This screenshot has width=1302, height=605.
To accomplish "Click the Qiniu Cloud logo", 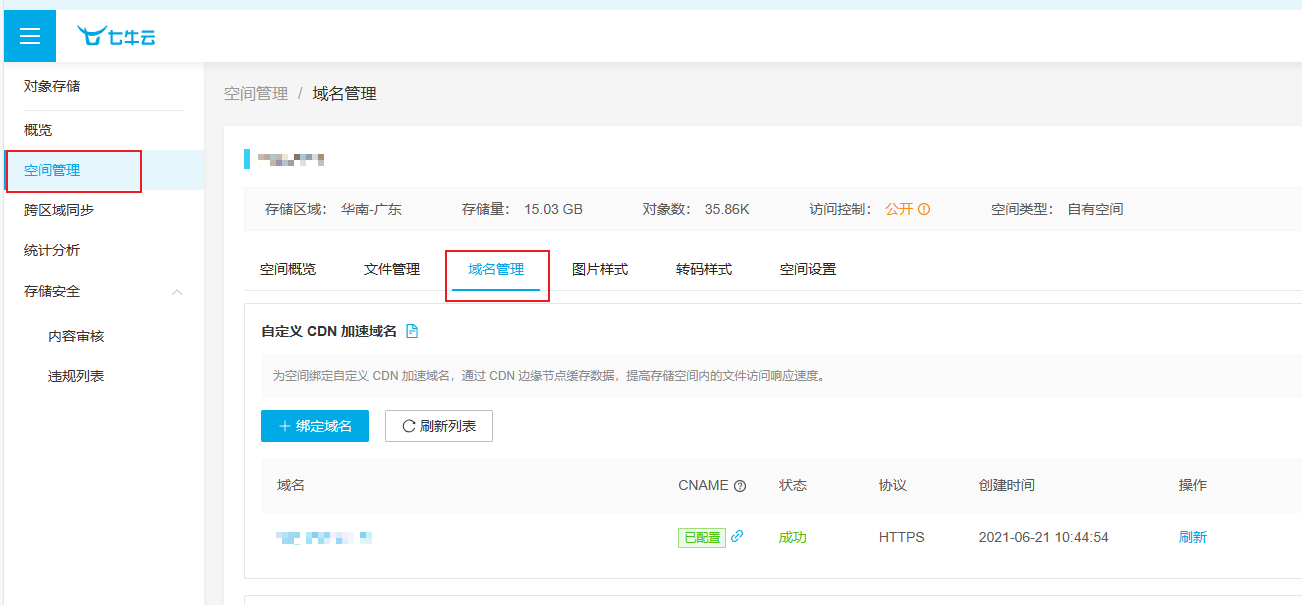I will pyautogui.click(x=117, y=37).
